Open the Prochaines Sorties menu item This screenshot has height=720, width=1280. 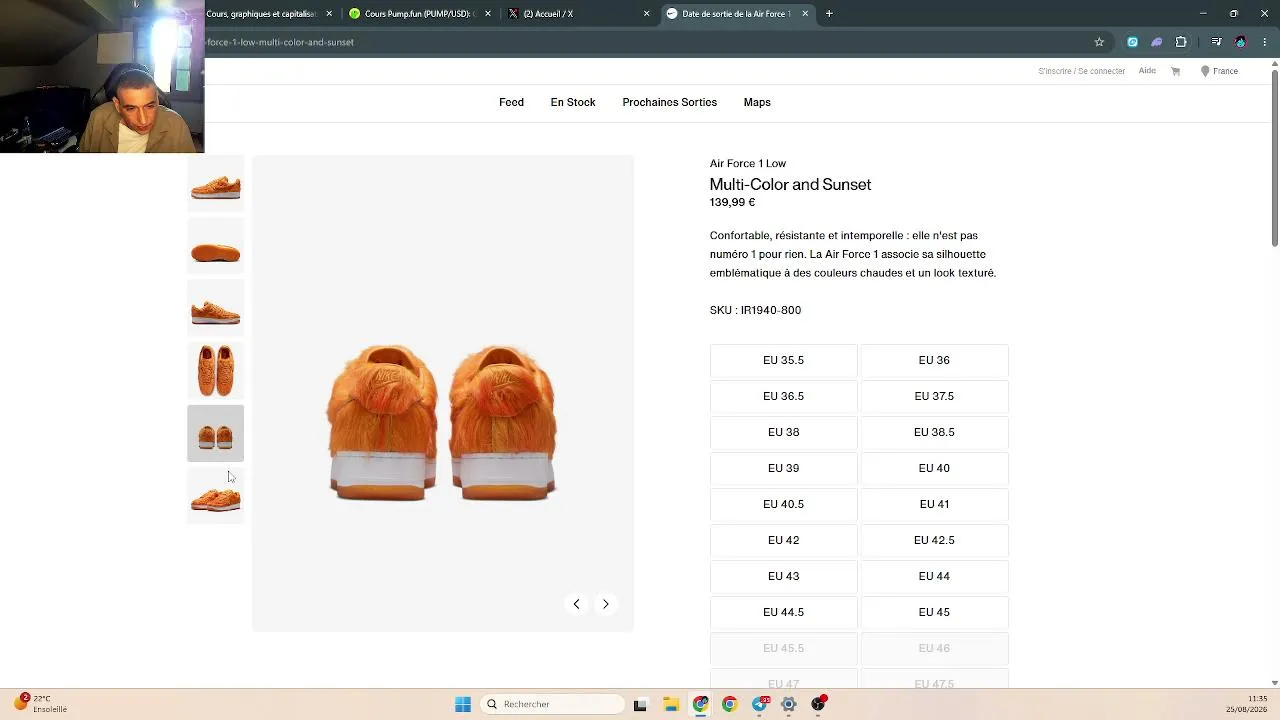669,102
